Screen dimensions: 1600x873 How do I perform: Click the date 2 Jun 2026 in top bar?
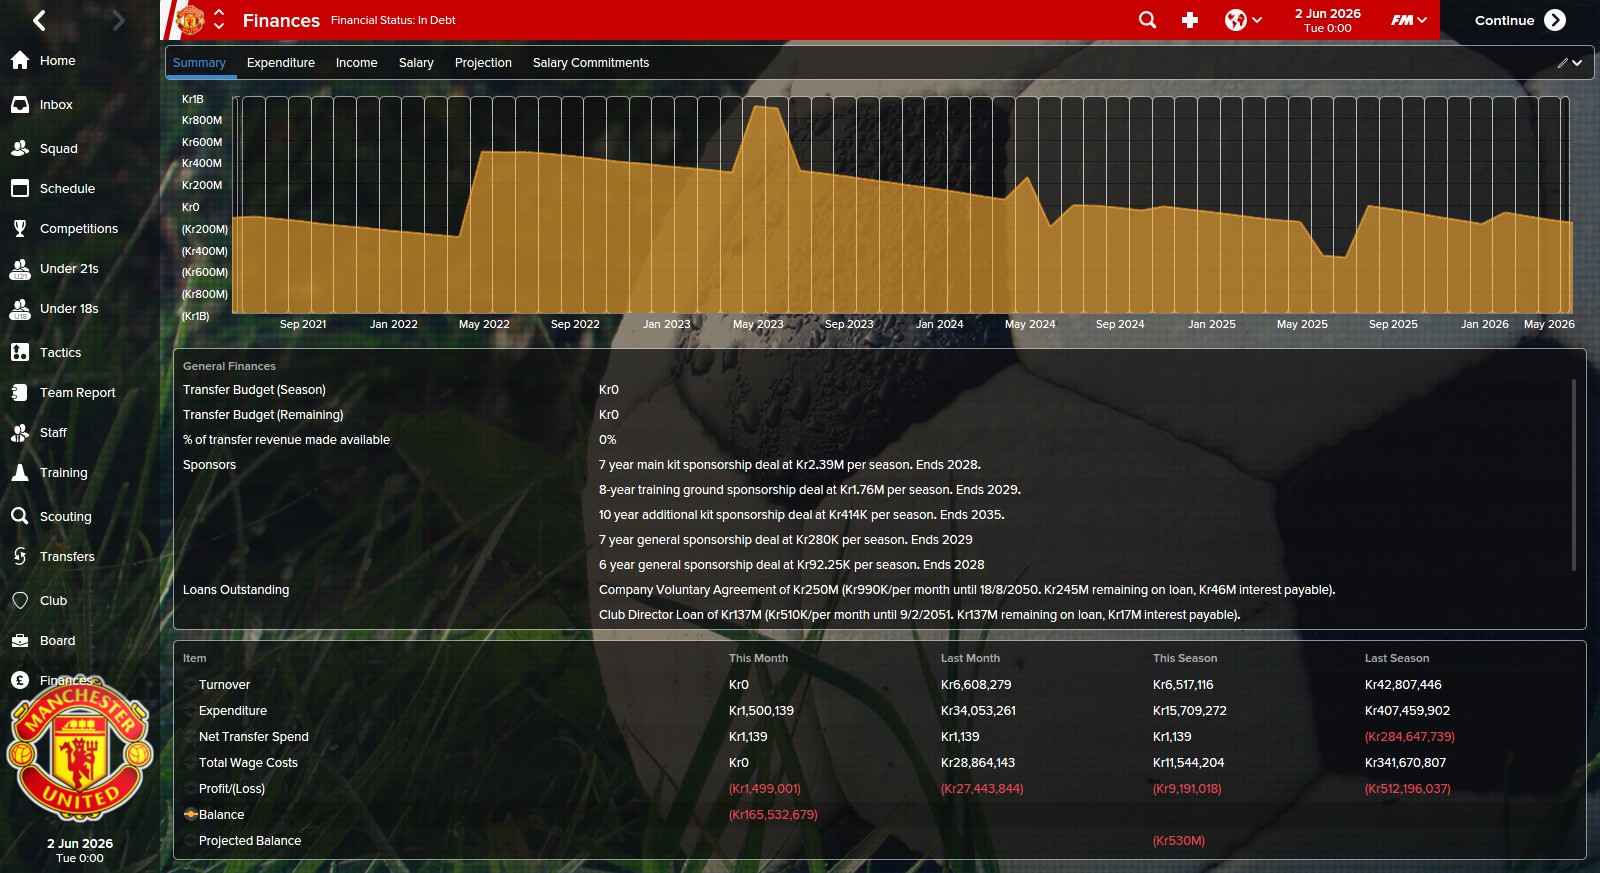(x=1327, y=14)
